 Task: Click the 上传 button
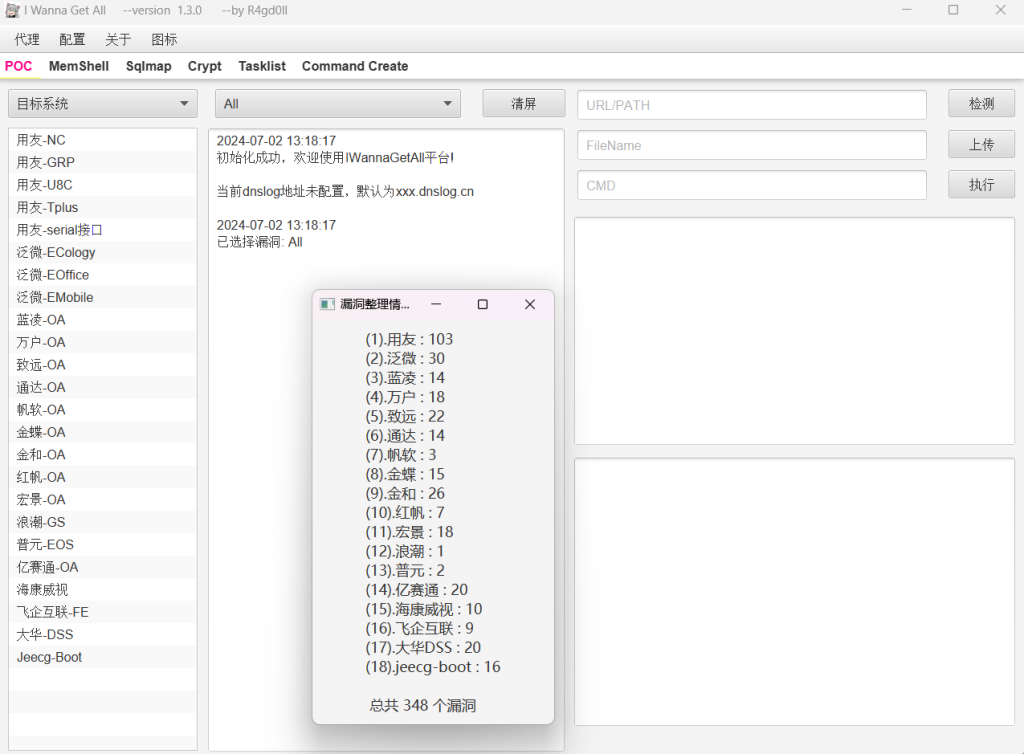pos(981,144)
